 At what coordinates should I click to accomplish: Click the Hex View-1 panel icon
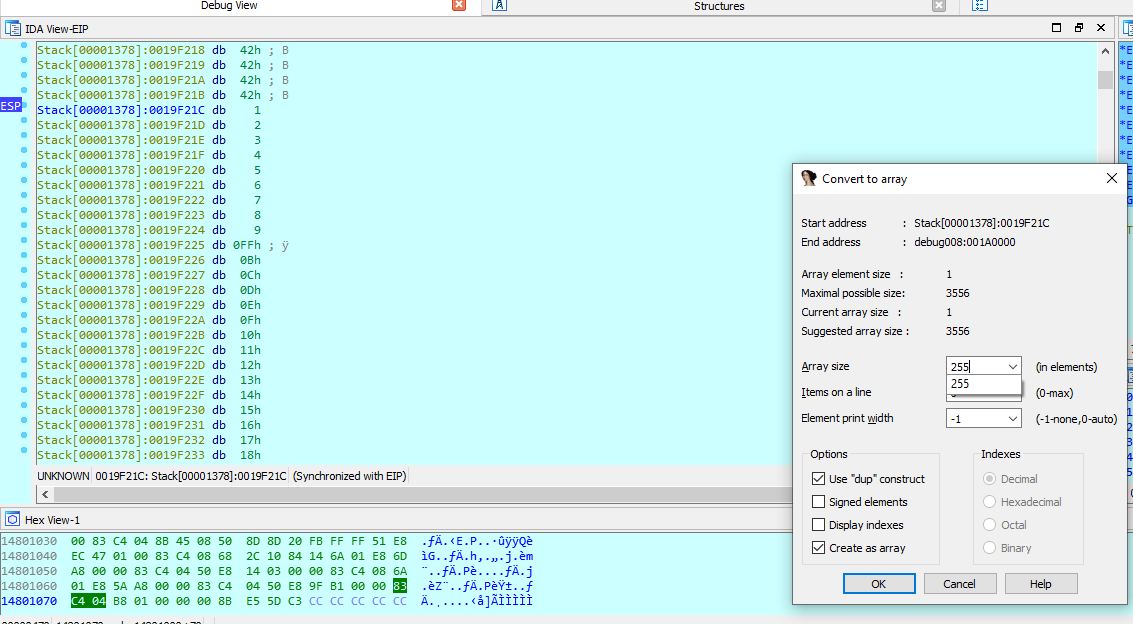(12, 519)
